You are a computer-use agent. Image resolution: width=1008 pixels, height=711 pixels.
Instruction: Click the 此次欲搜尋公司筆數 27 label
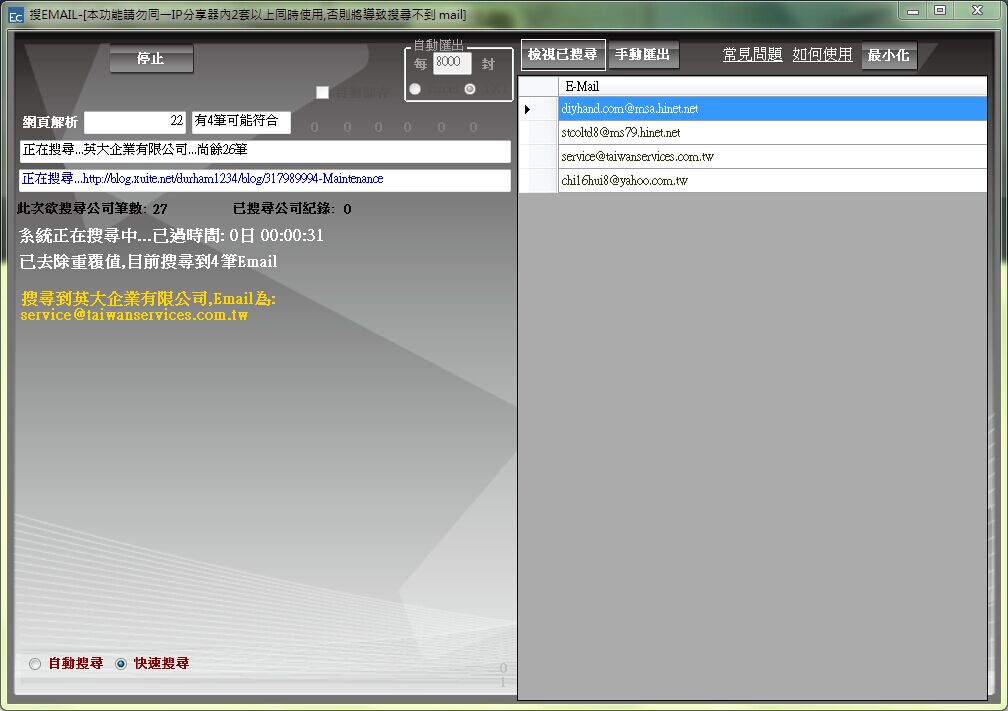pyautogui.click(x=92, y=208)
